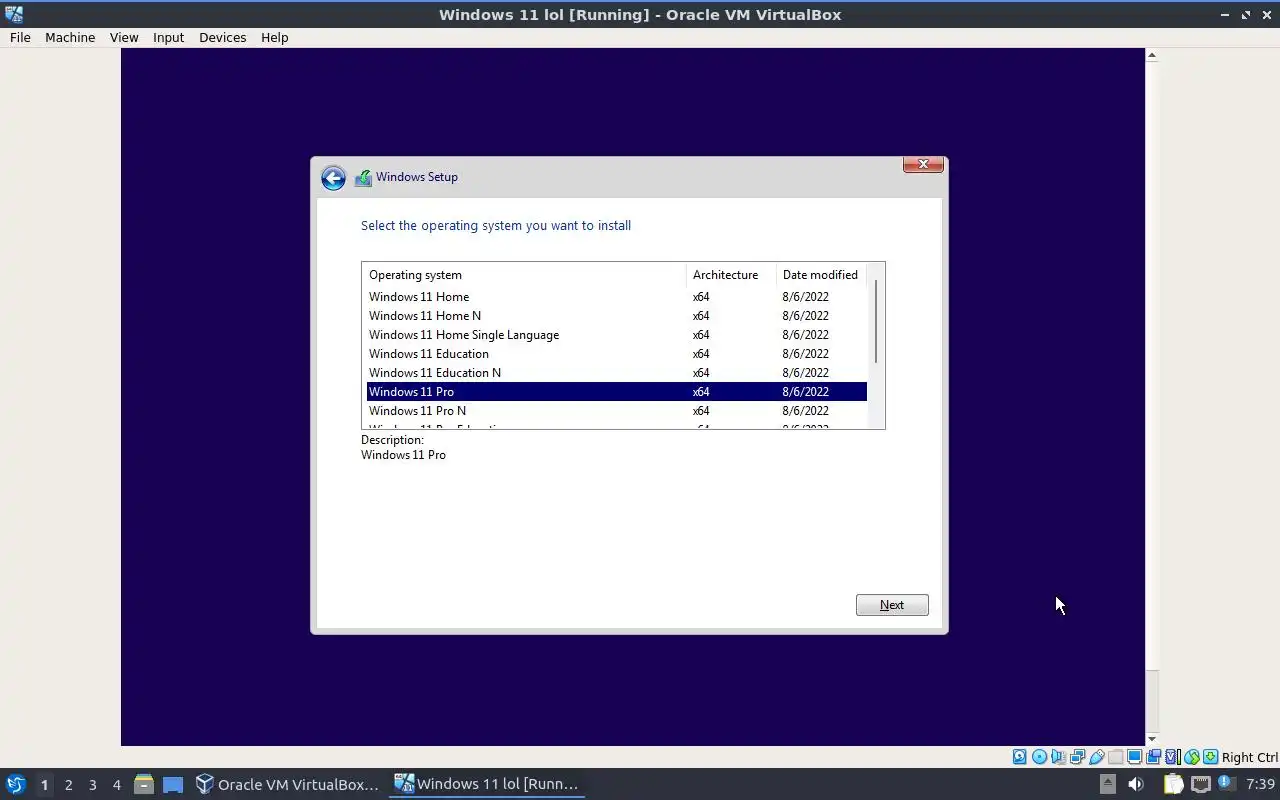Click the Architecture column header
The height and width of the screenshot is (800, 1280).
point(731,275)
